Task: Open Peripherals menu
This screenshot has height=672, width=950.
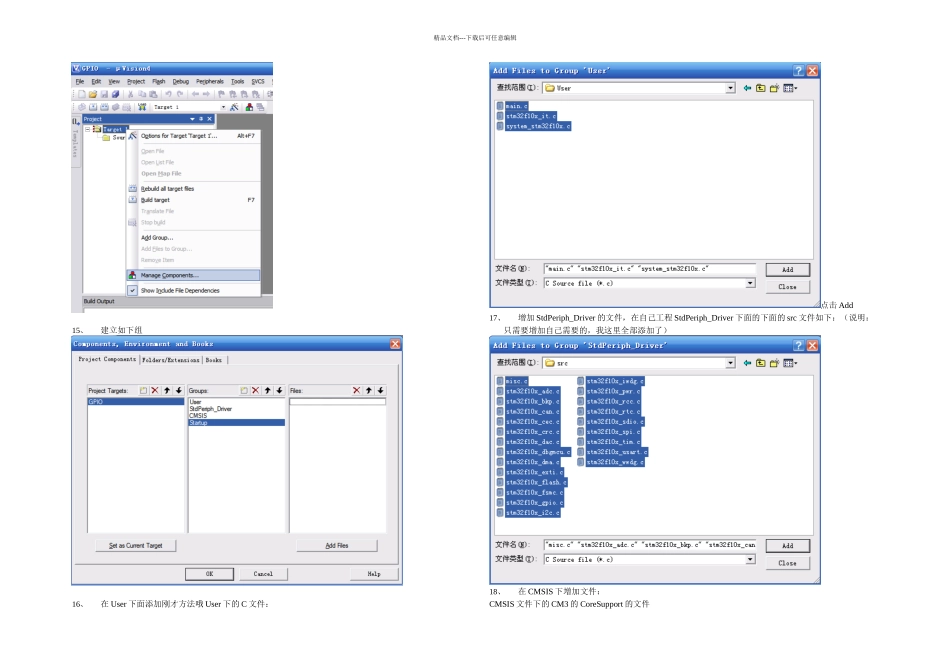Action: pos(210,81)
